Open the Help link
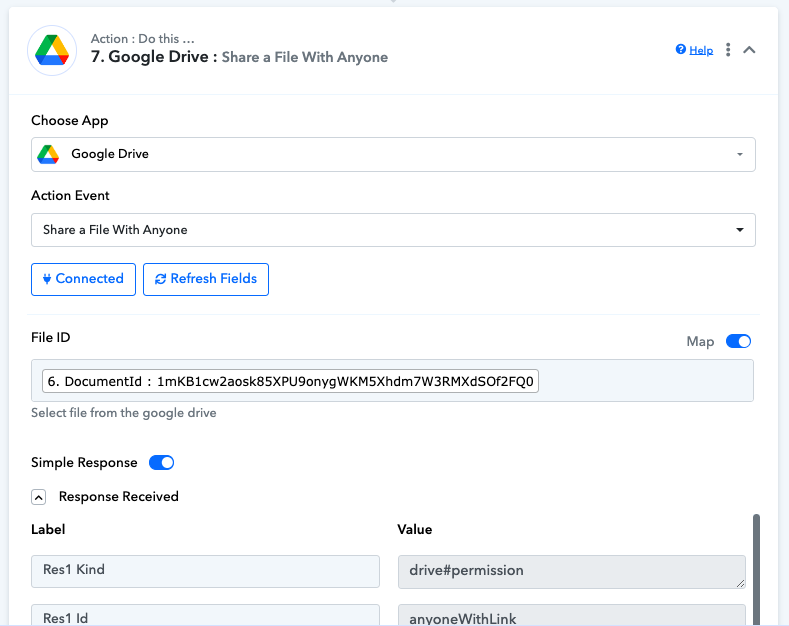This screenshot has width=789, height=626. click(701, 50)
